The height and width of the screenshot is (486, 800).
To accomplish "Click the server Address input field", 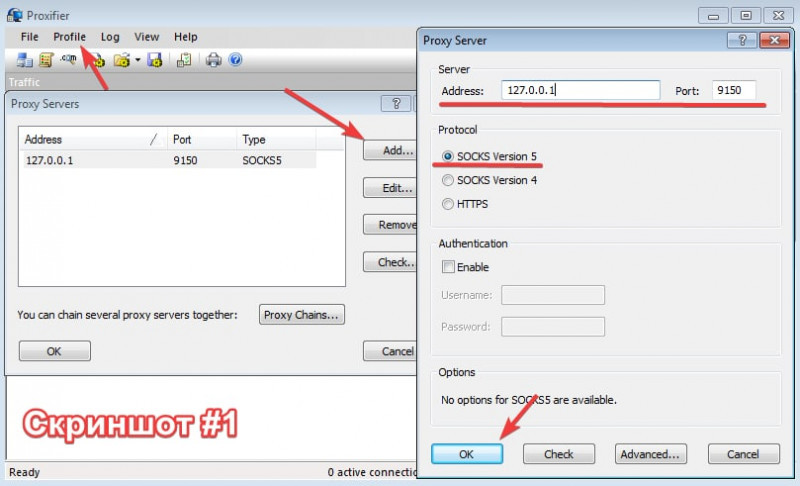I will coord(580,90).
